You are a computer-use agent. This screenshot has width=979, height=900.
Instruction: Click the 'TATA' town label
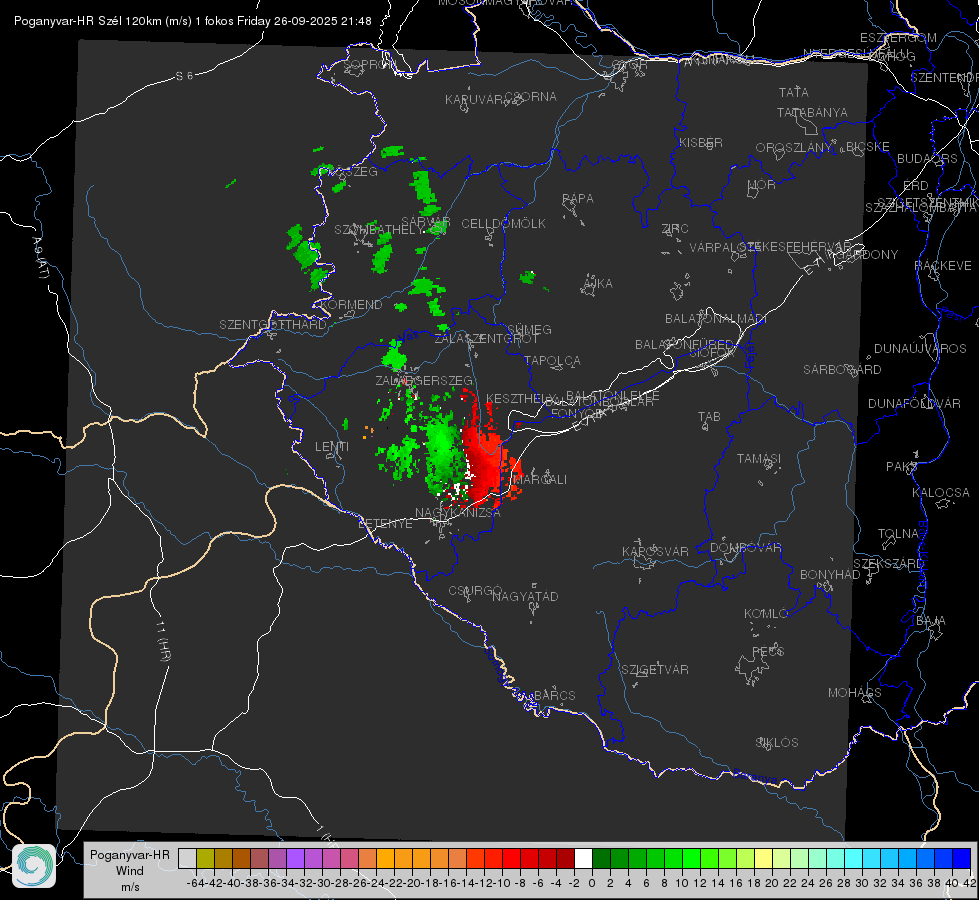794,92
